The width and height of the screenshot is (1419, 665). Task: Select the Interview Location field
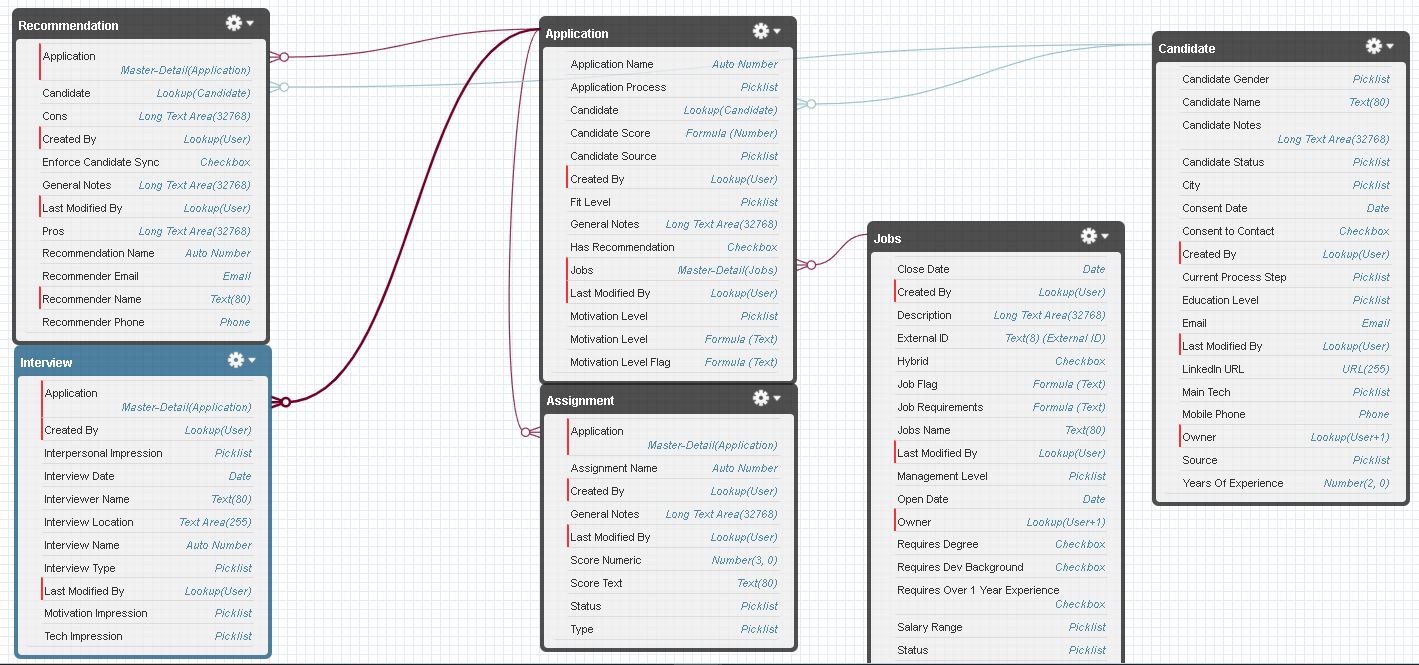(89, 522)
